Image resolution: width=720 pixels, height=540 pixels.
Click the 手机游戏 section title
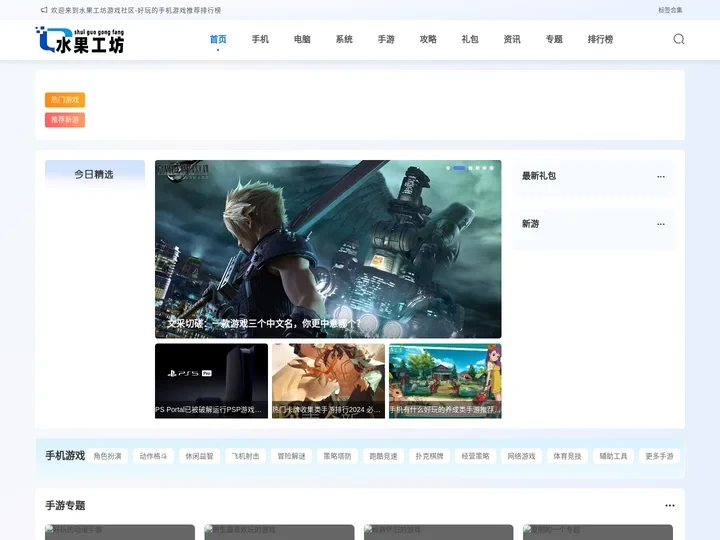coord(65,456)
